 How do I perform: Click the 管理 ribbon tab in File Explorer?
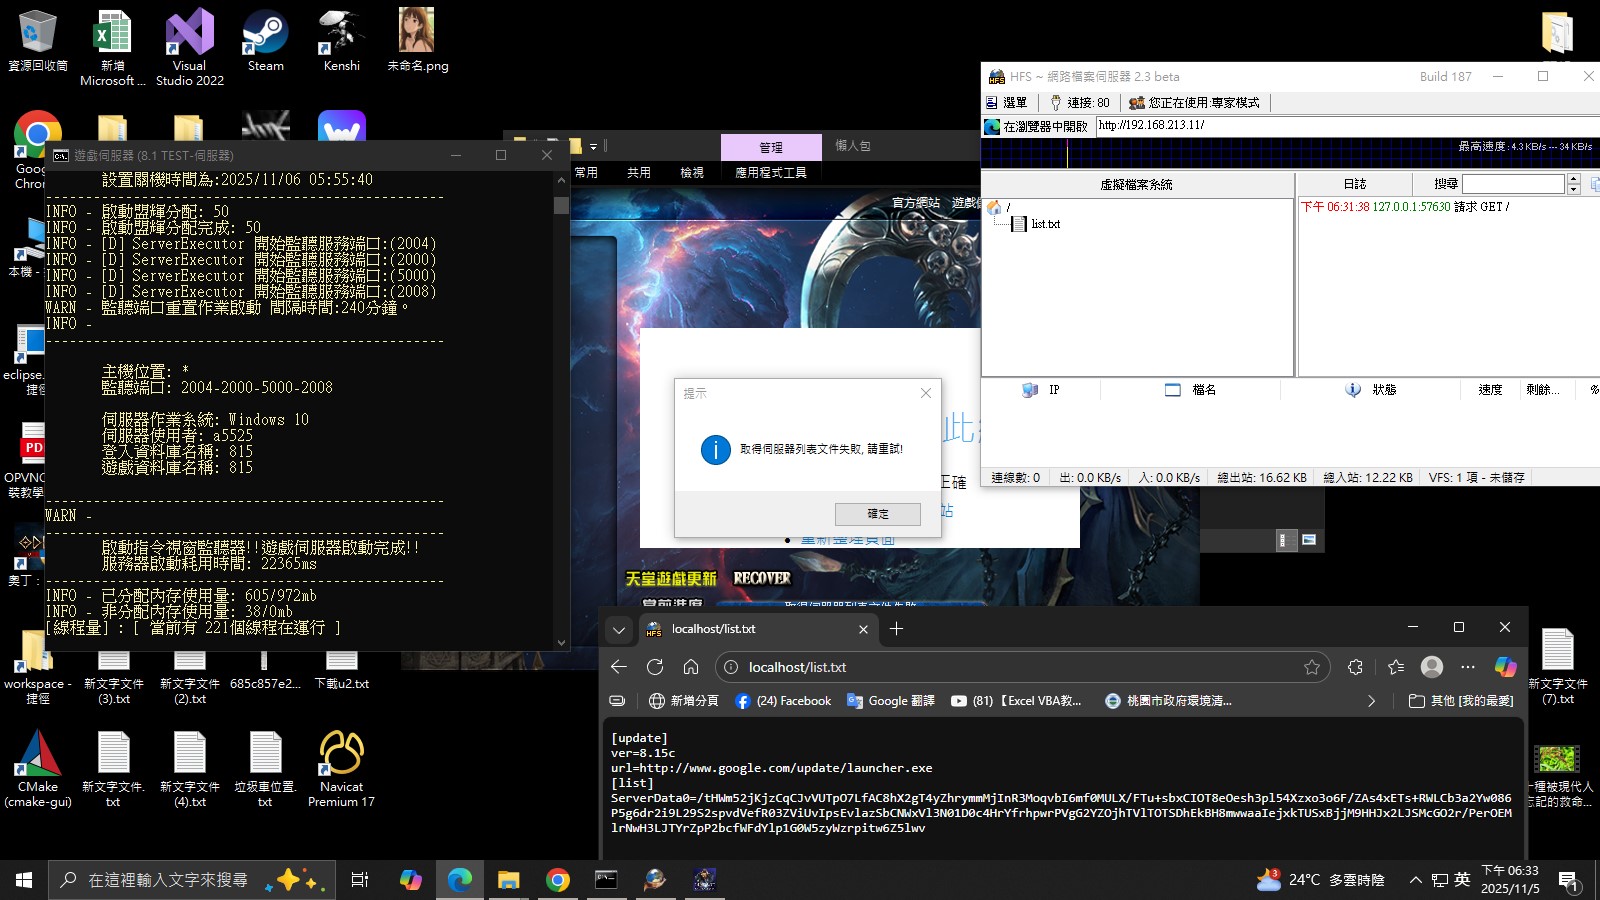point(771,147)
